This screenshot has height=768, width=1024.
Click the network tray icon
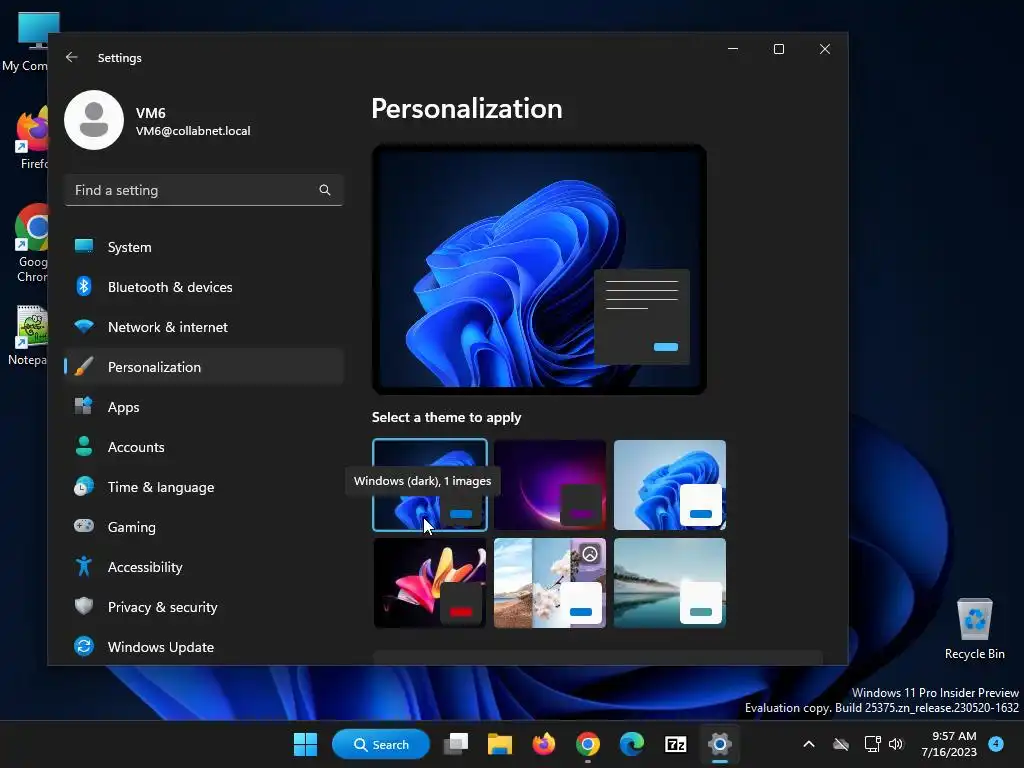click(x=872, y=744)
